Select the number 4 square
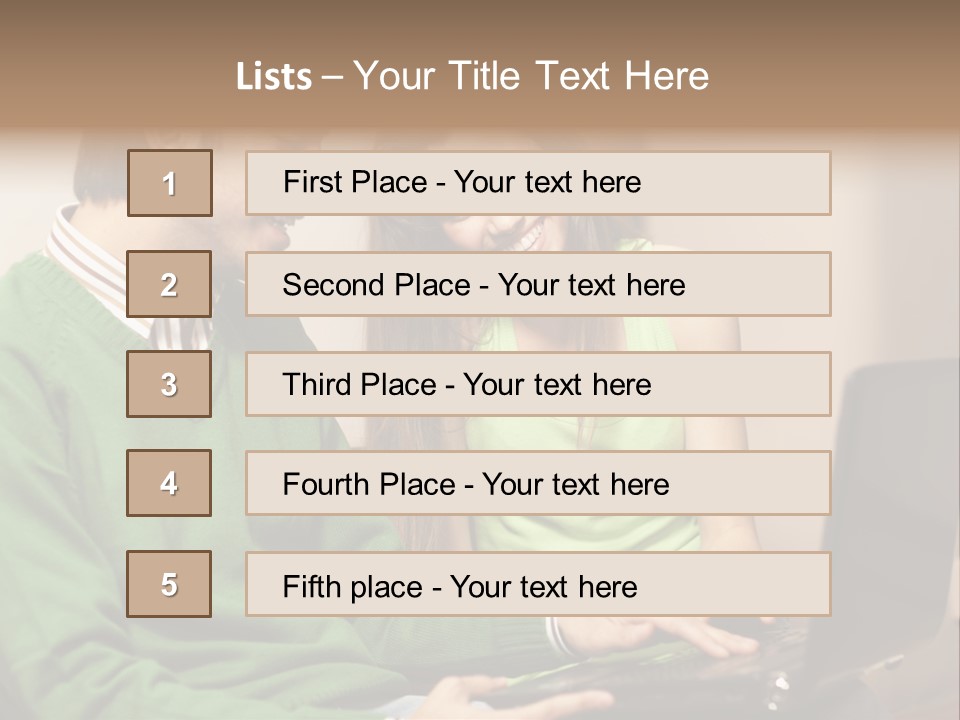This screenshot has width=960, height=720. [169, 483]
